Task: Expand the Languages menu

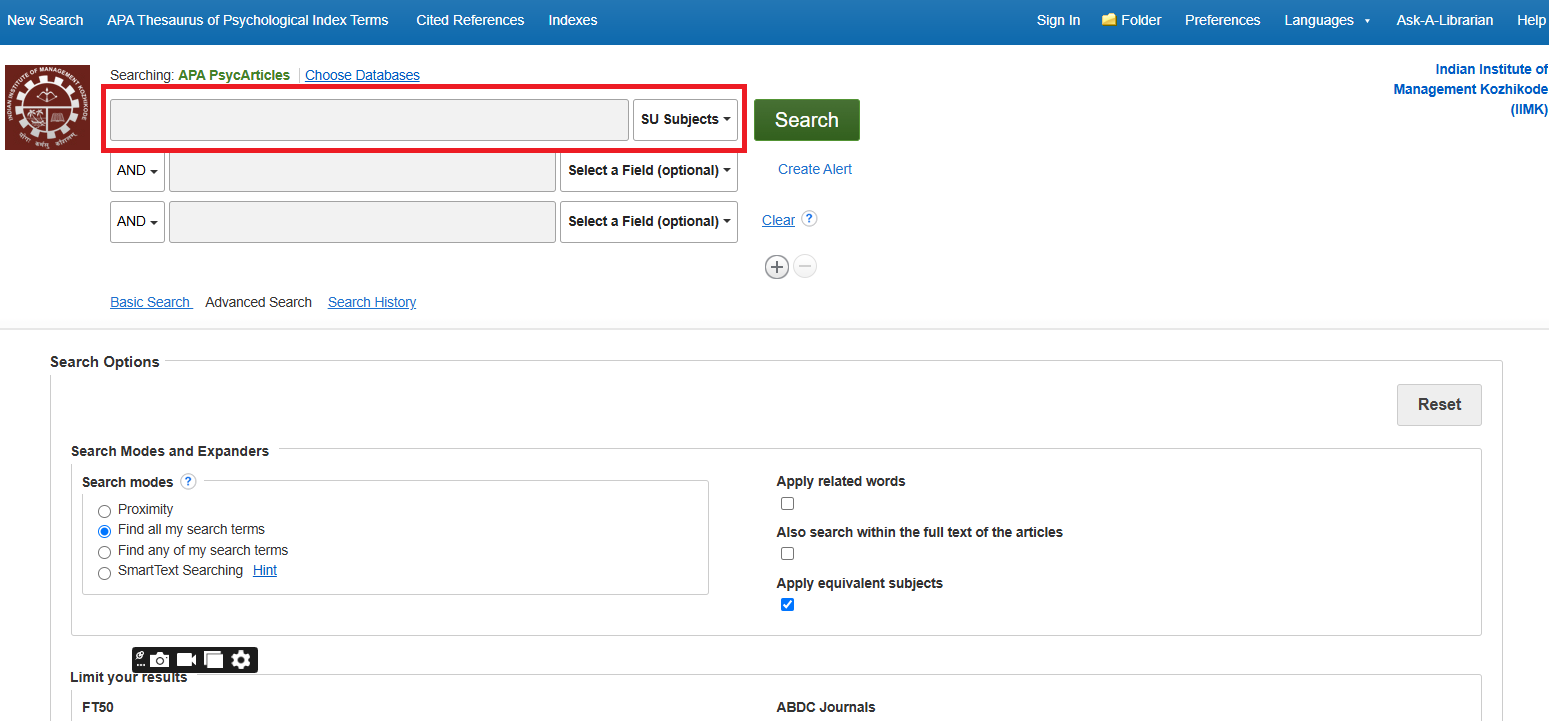Action: (1326, 20)
